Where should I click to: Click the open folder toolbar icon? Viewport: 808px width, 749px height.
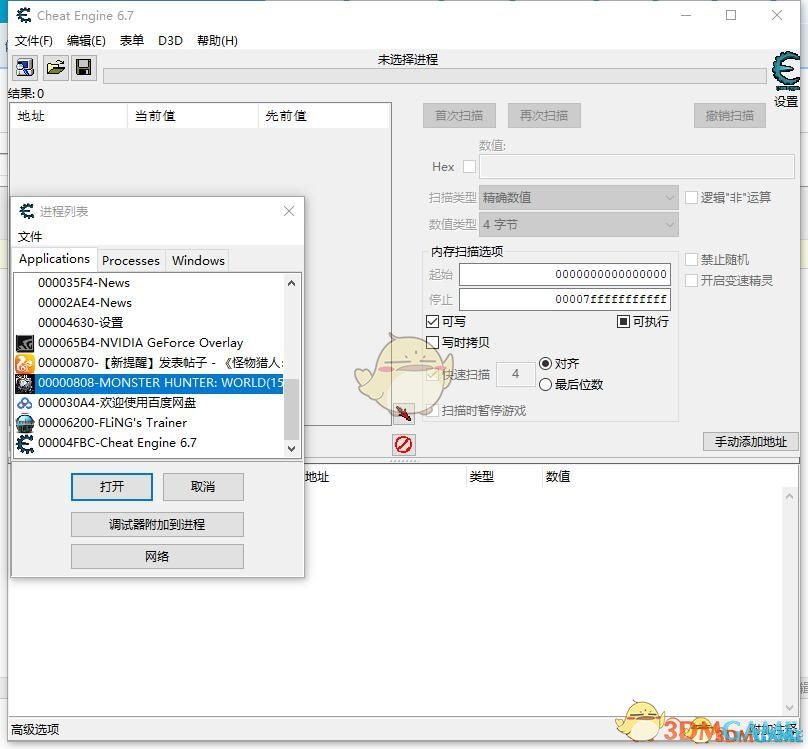(55, 67)
